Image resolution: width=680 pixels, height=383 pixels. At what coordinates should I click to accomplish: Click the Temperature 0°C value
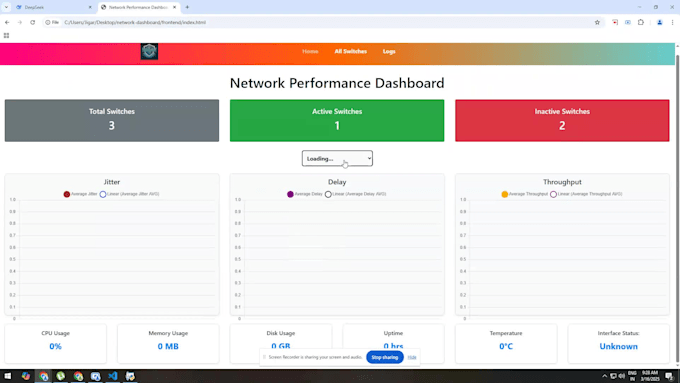506,346
